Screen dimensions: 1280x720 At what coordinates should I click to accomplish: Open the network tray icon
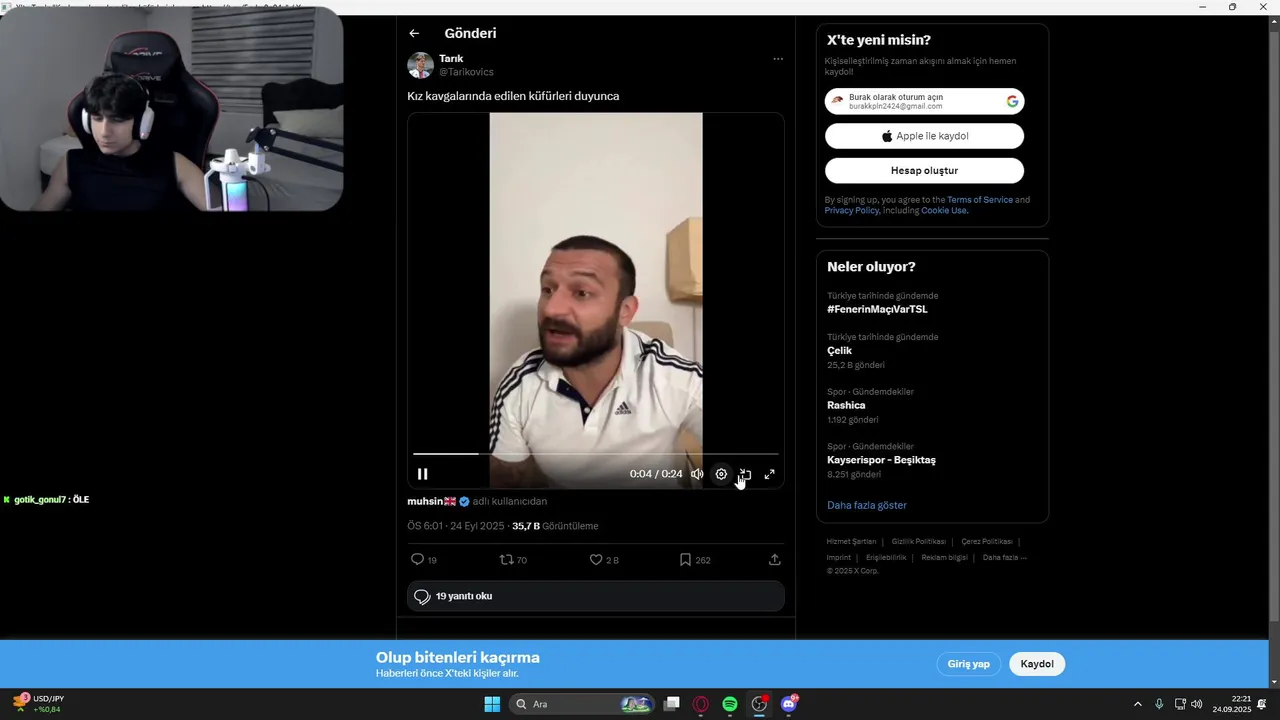(1180, 704)
